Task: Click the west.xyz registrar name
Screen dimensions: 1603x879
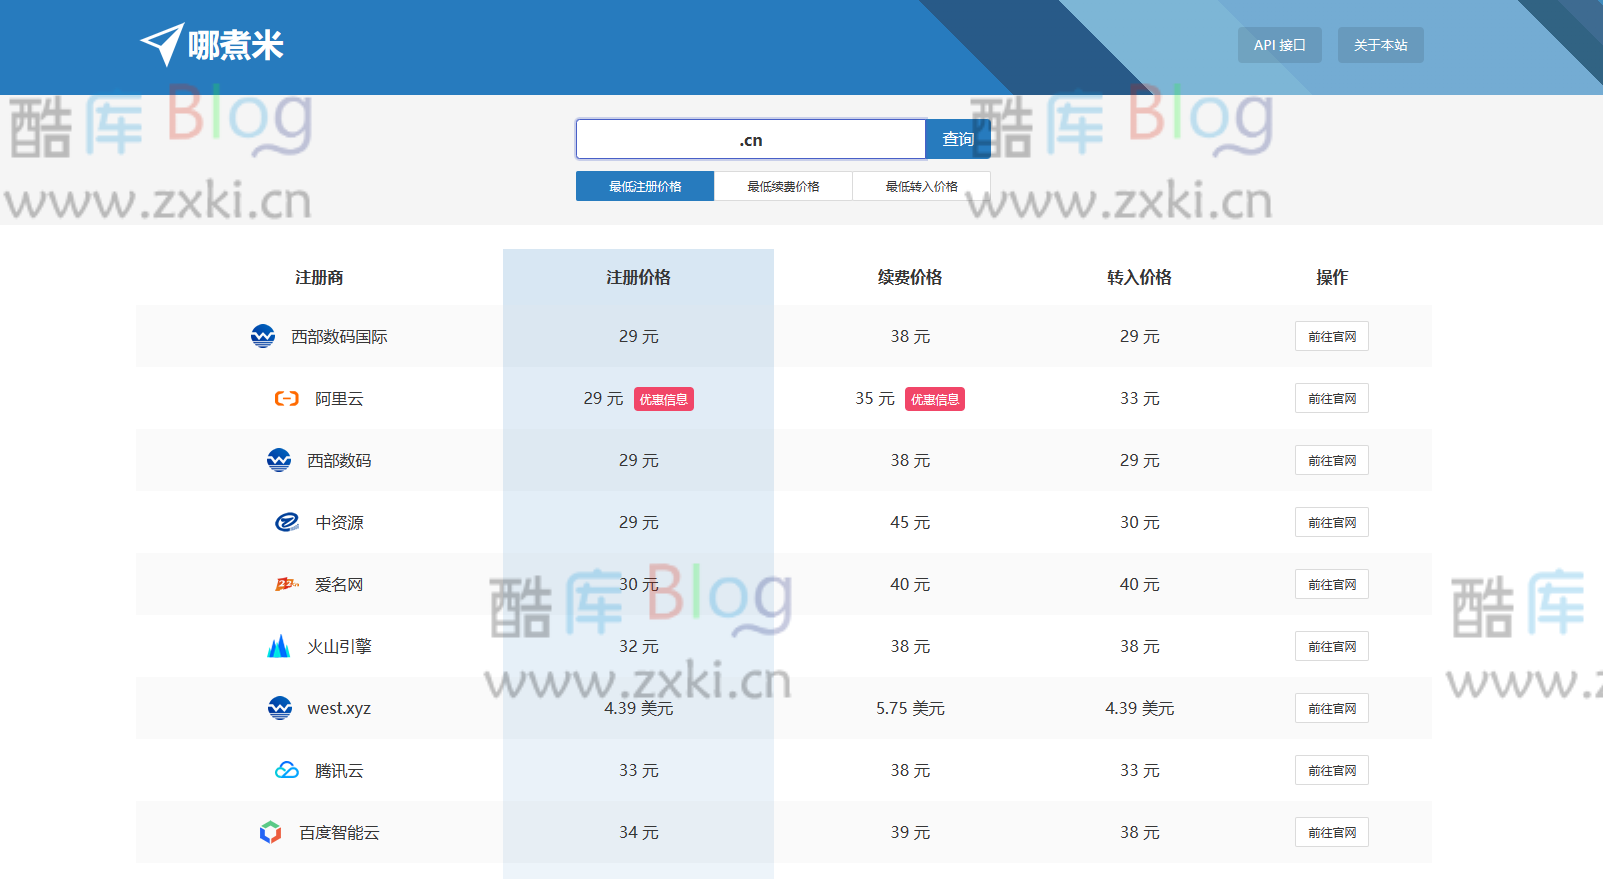Action: [339, 708]
